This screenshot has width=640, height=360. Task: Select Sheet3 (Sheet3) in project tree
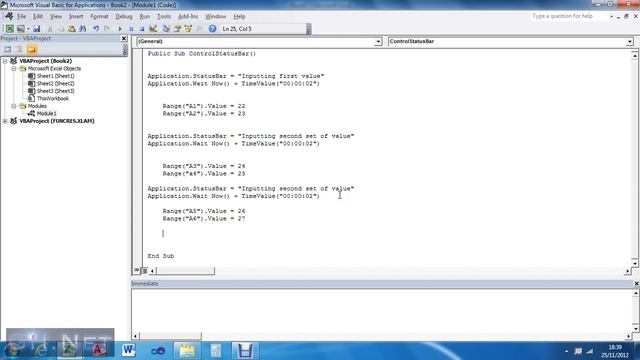pos(56,91)
